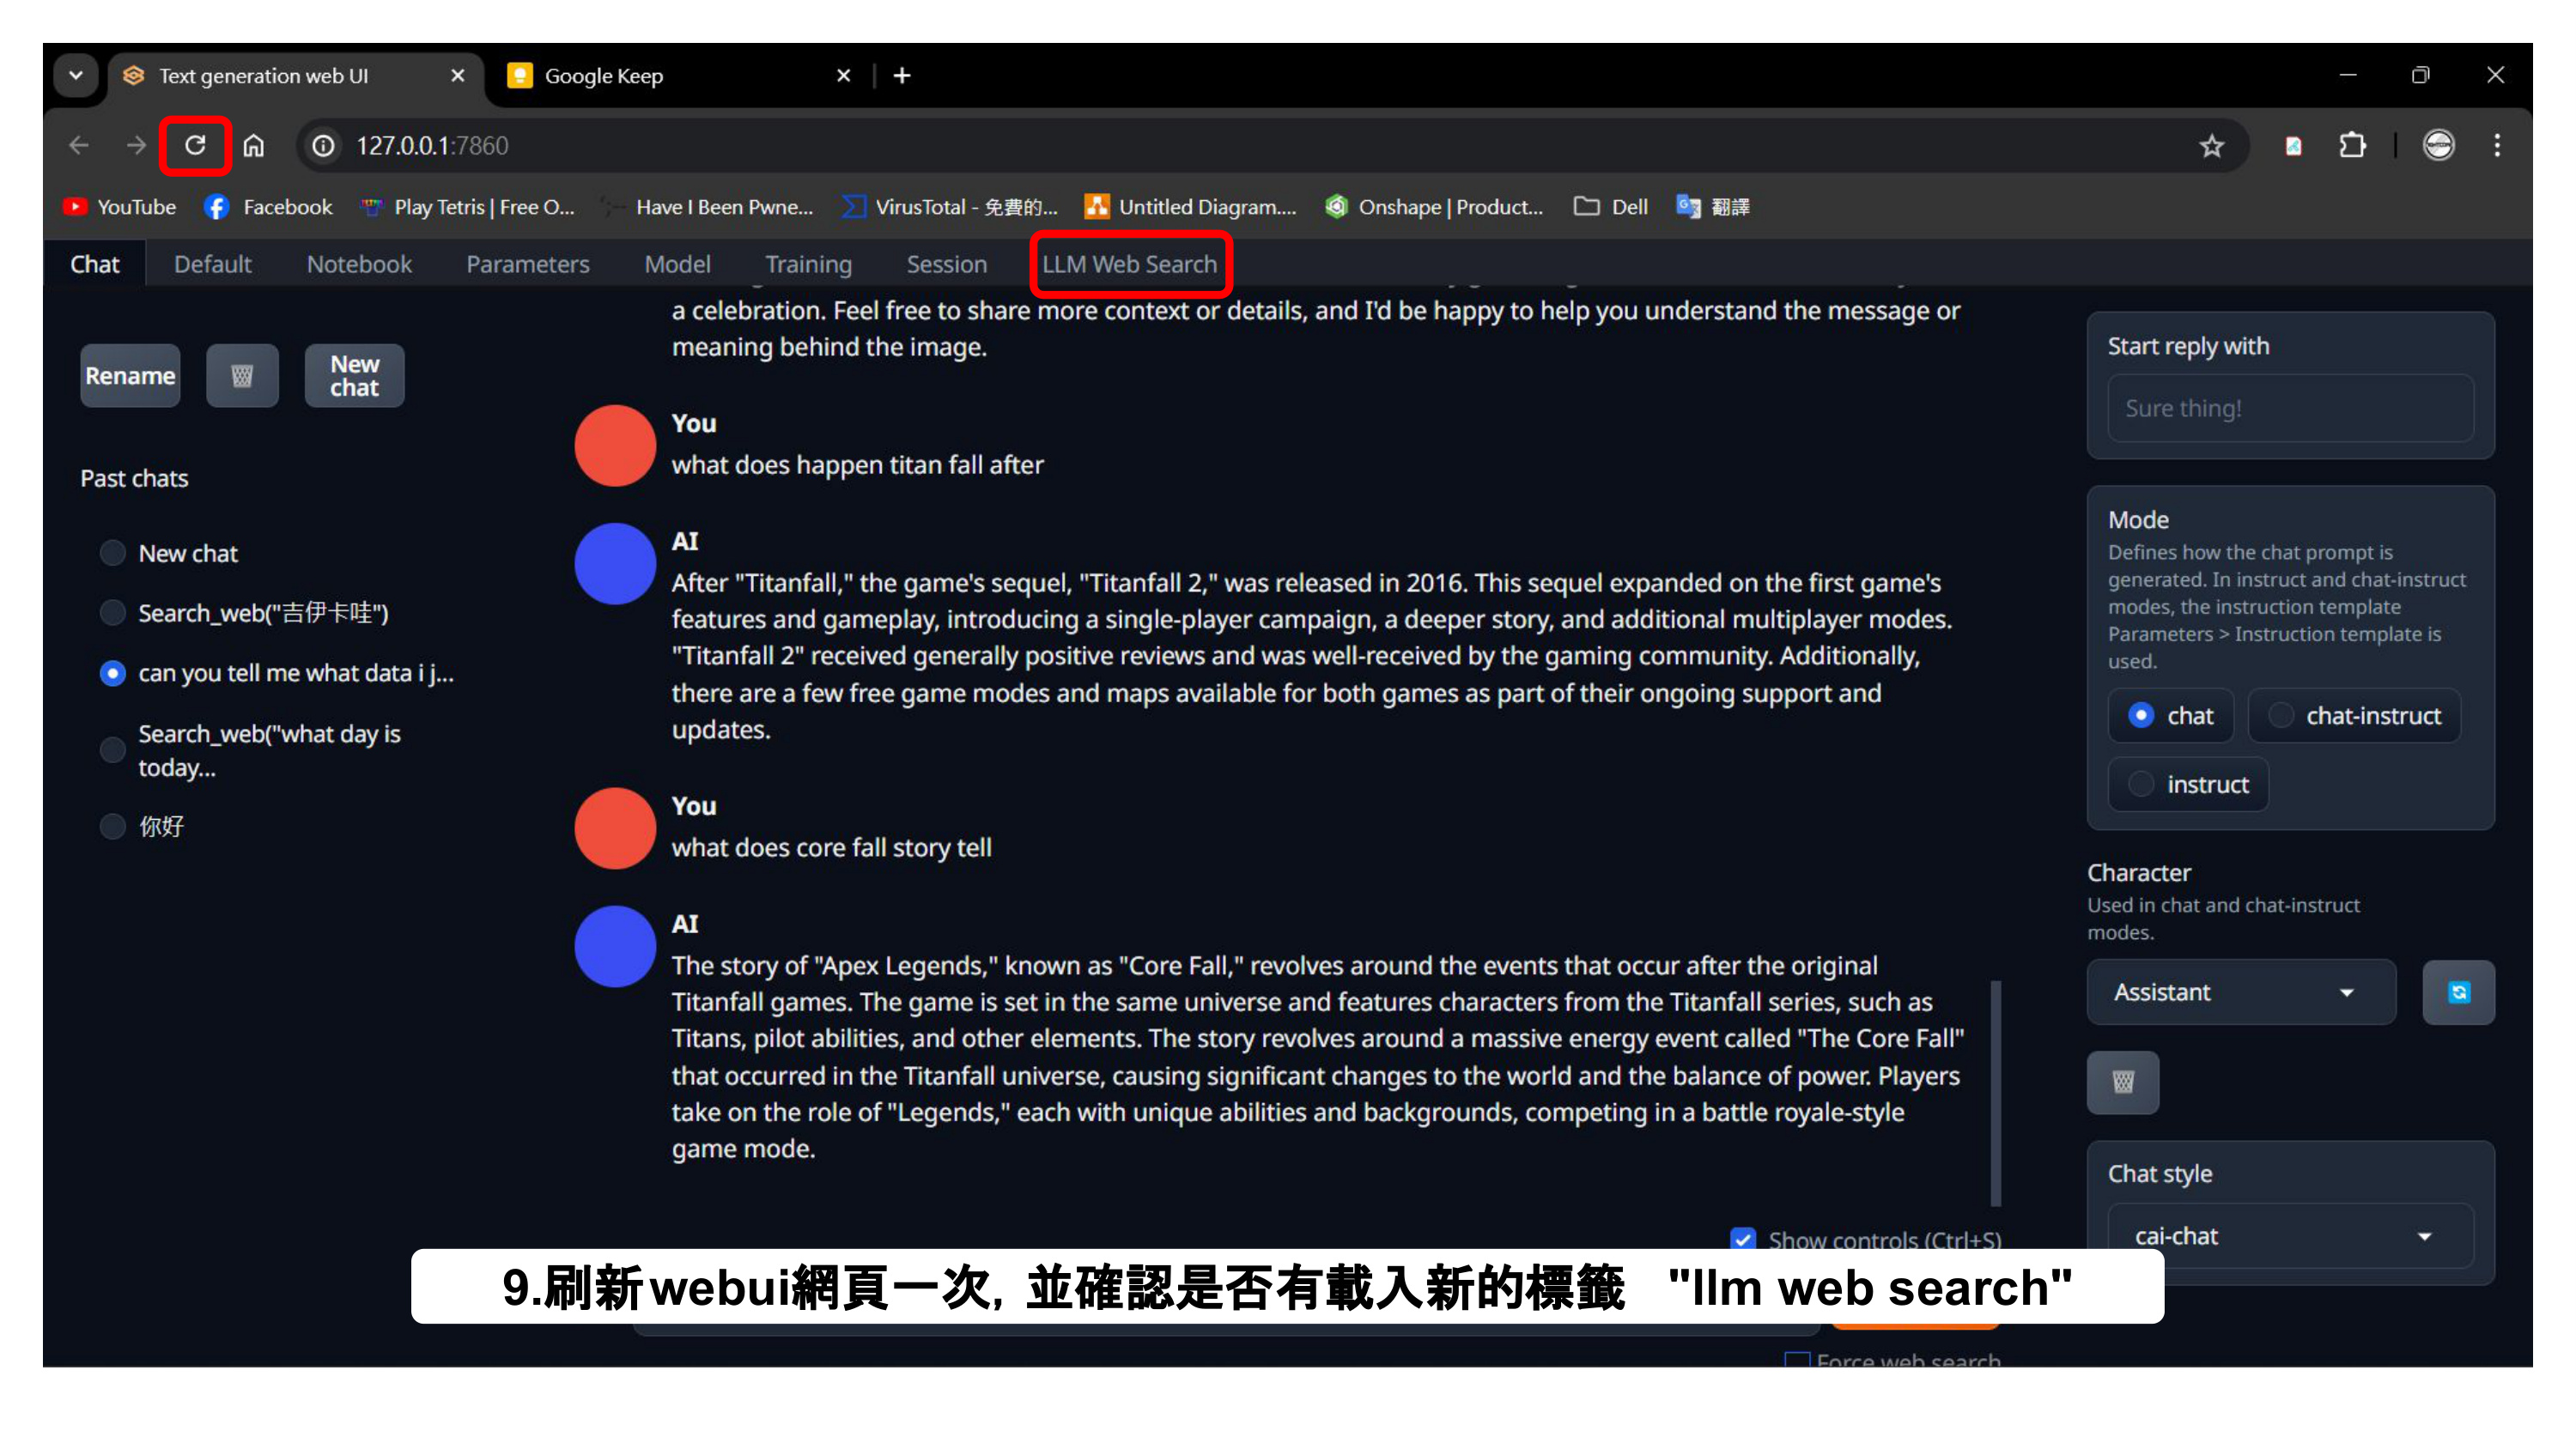The height and width of the screenshot is (1449, 2576).
Task: Click the blue AI avatar of Titanfall 2 reply
Action: (x=615, y=564)
